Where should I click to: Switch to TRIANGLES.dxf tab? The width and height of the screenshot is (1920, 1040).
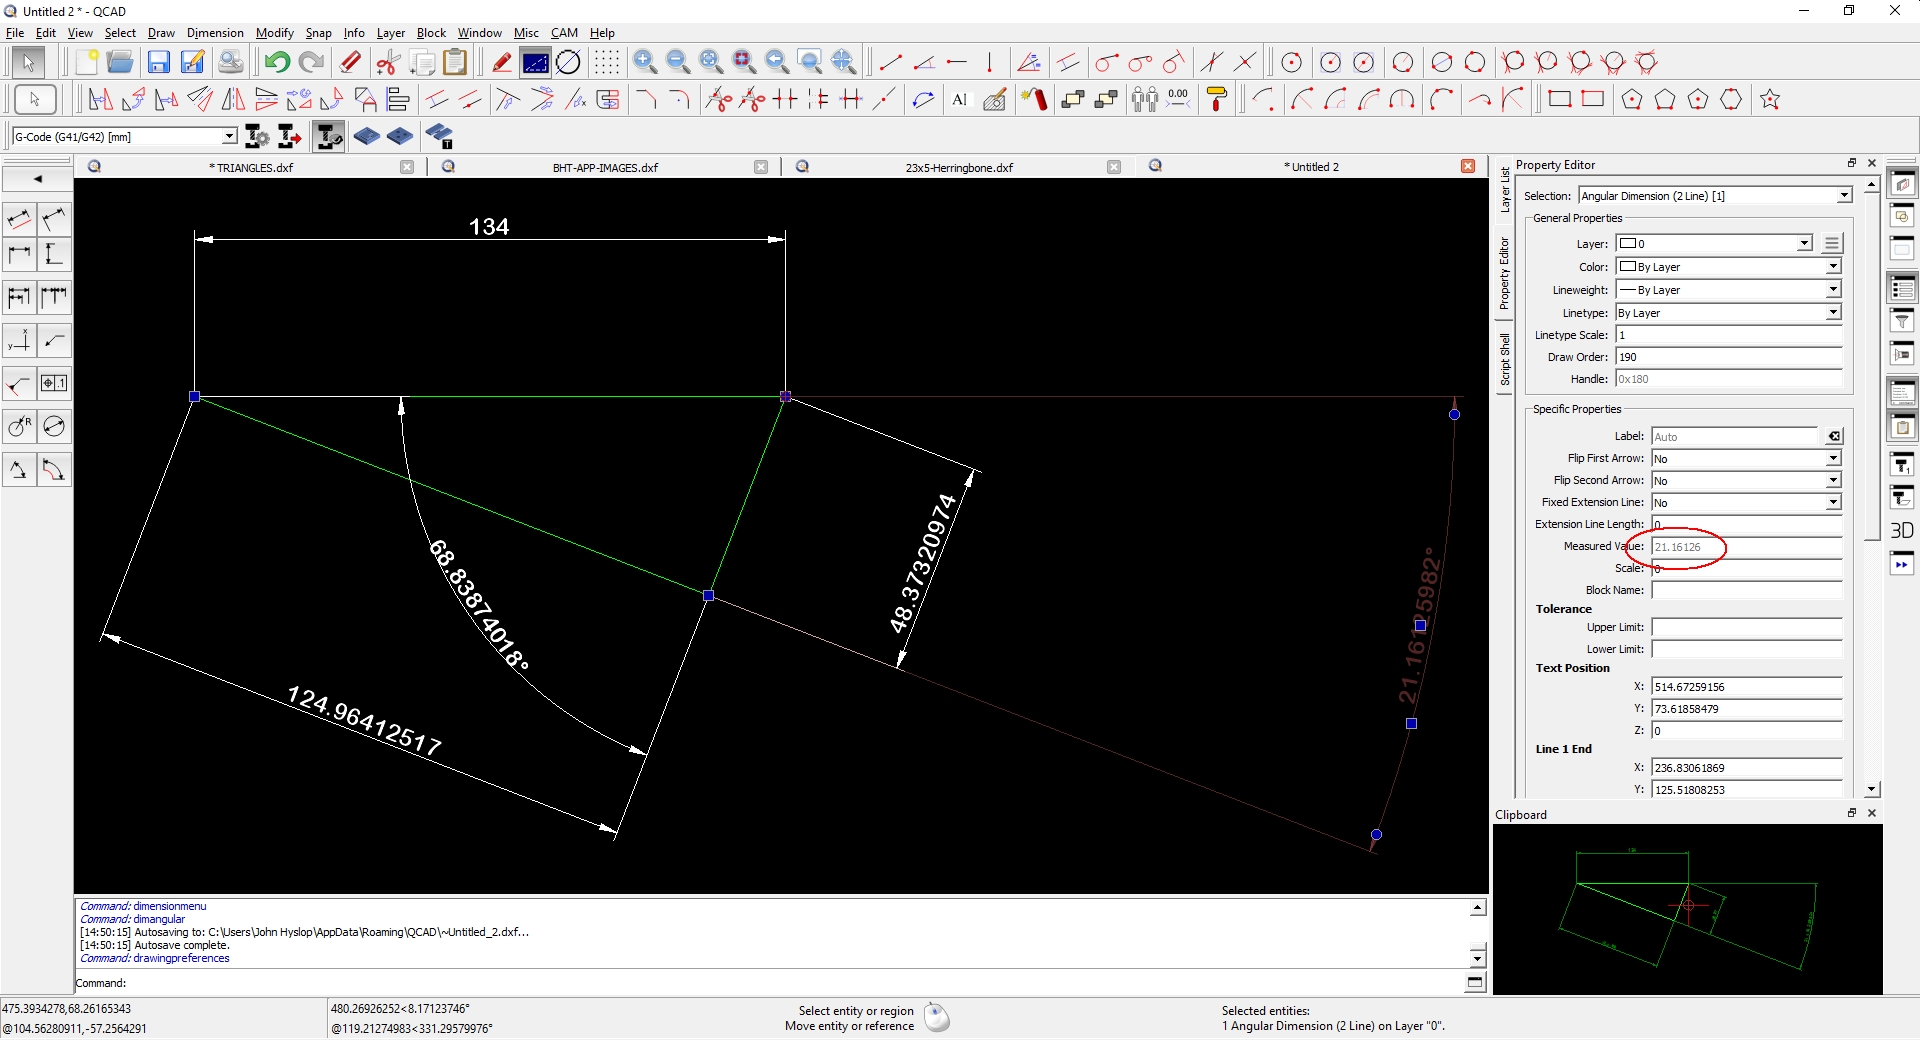(250, 167)
